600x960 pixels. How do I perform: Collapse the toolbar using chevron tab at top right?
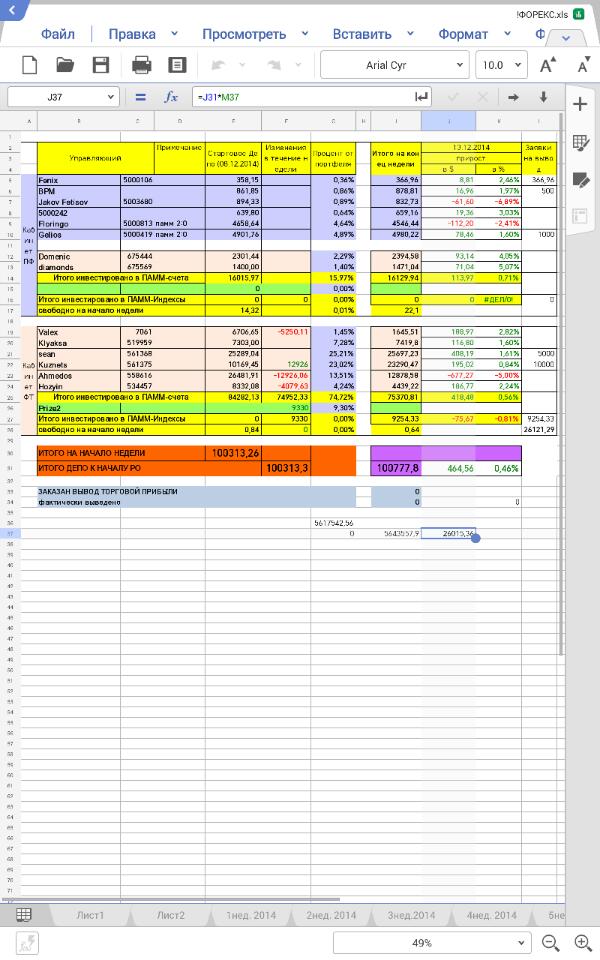[x=566, y=38]
